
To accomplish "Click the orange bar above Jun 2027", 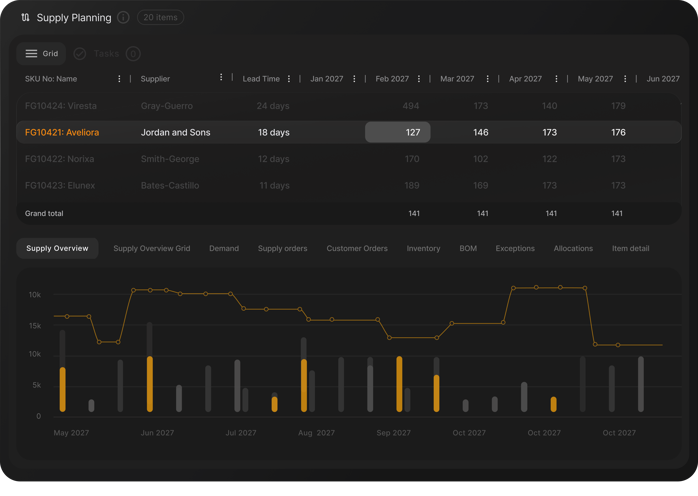I will (x=150, y=384).
